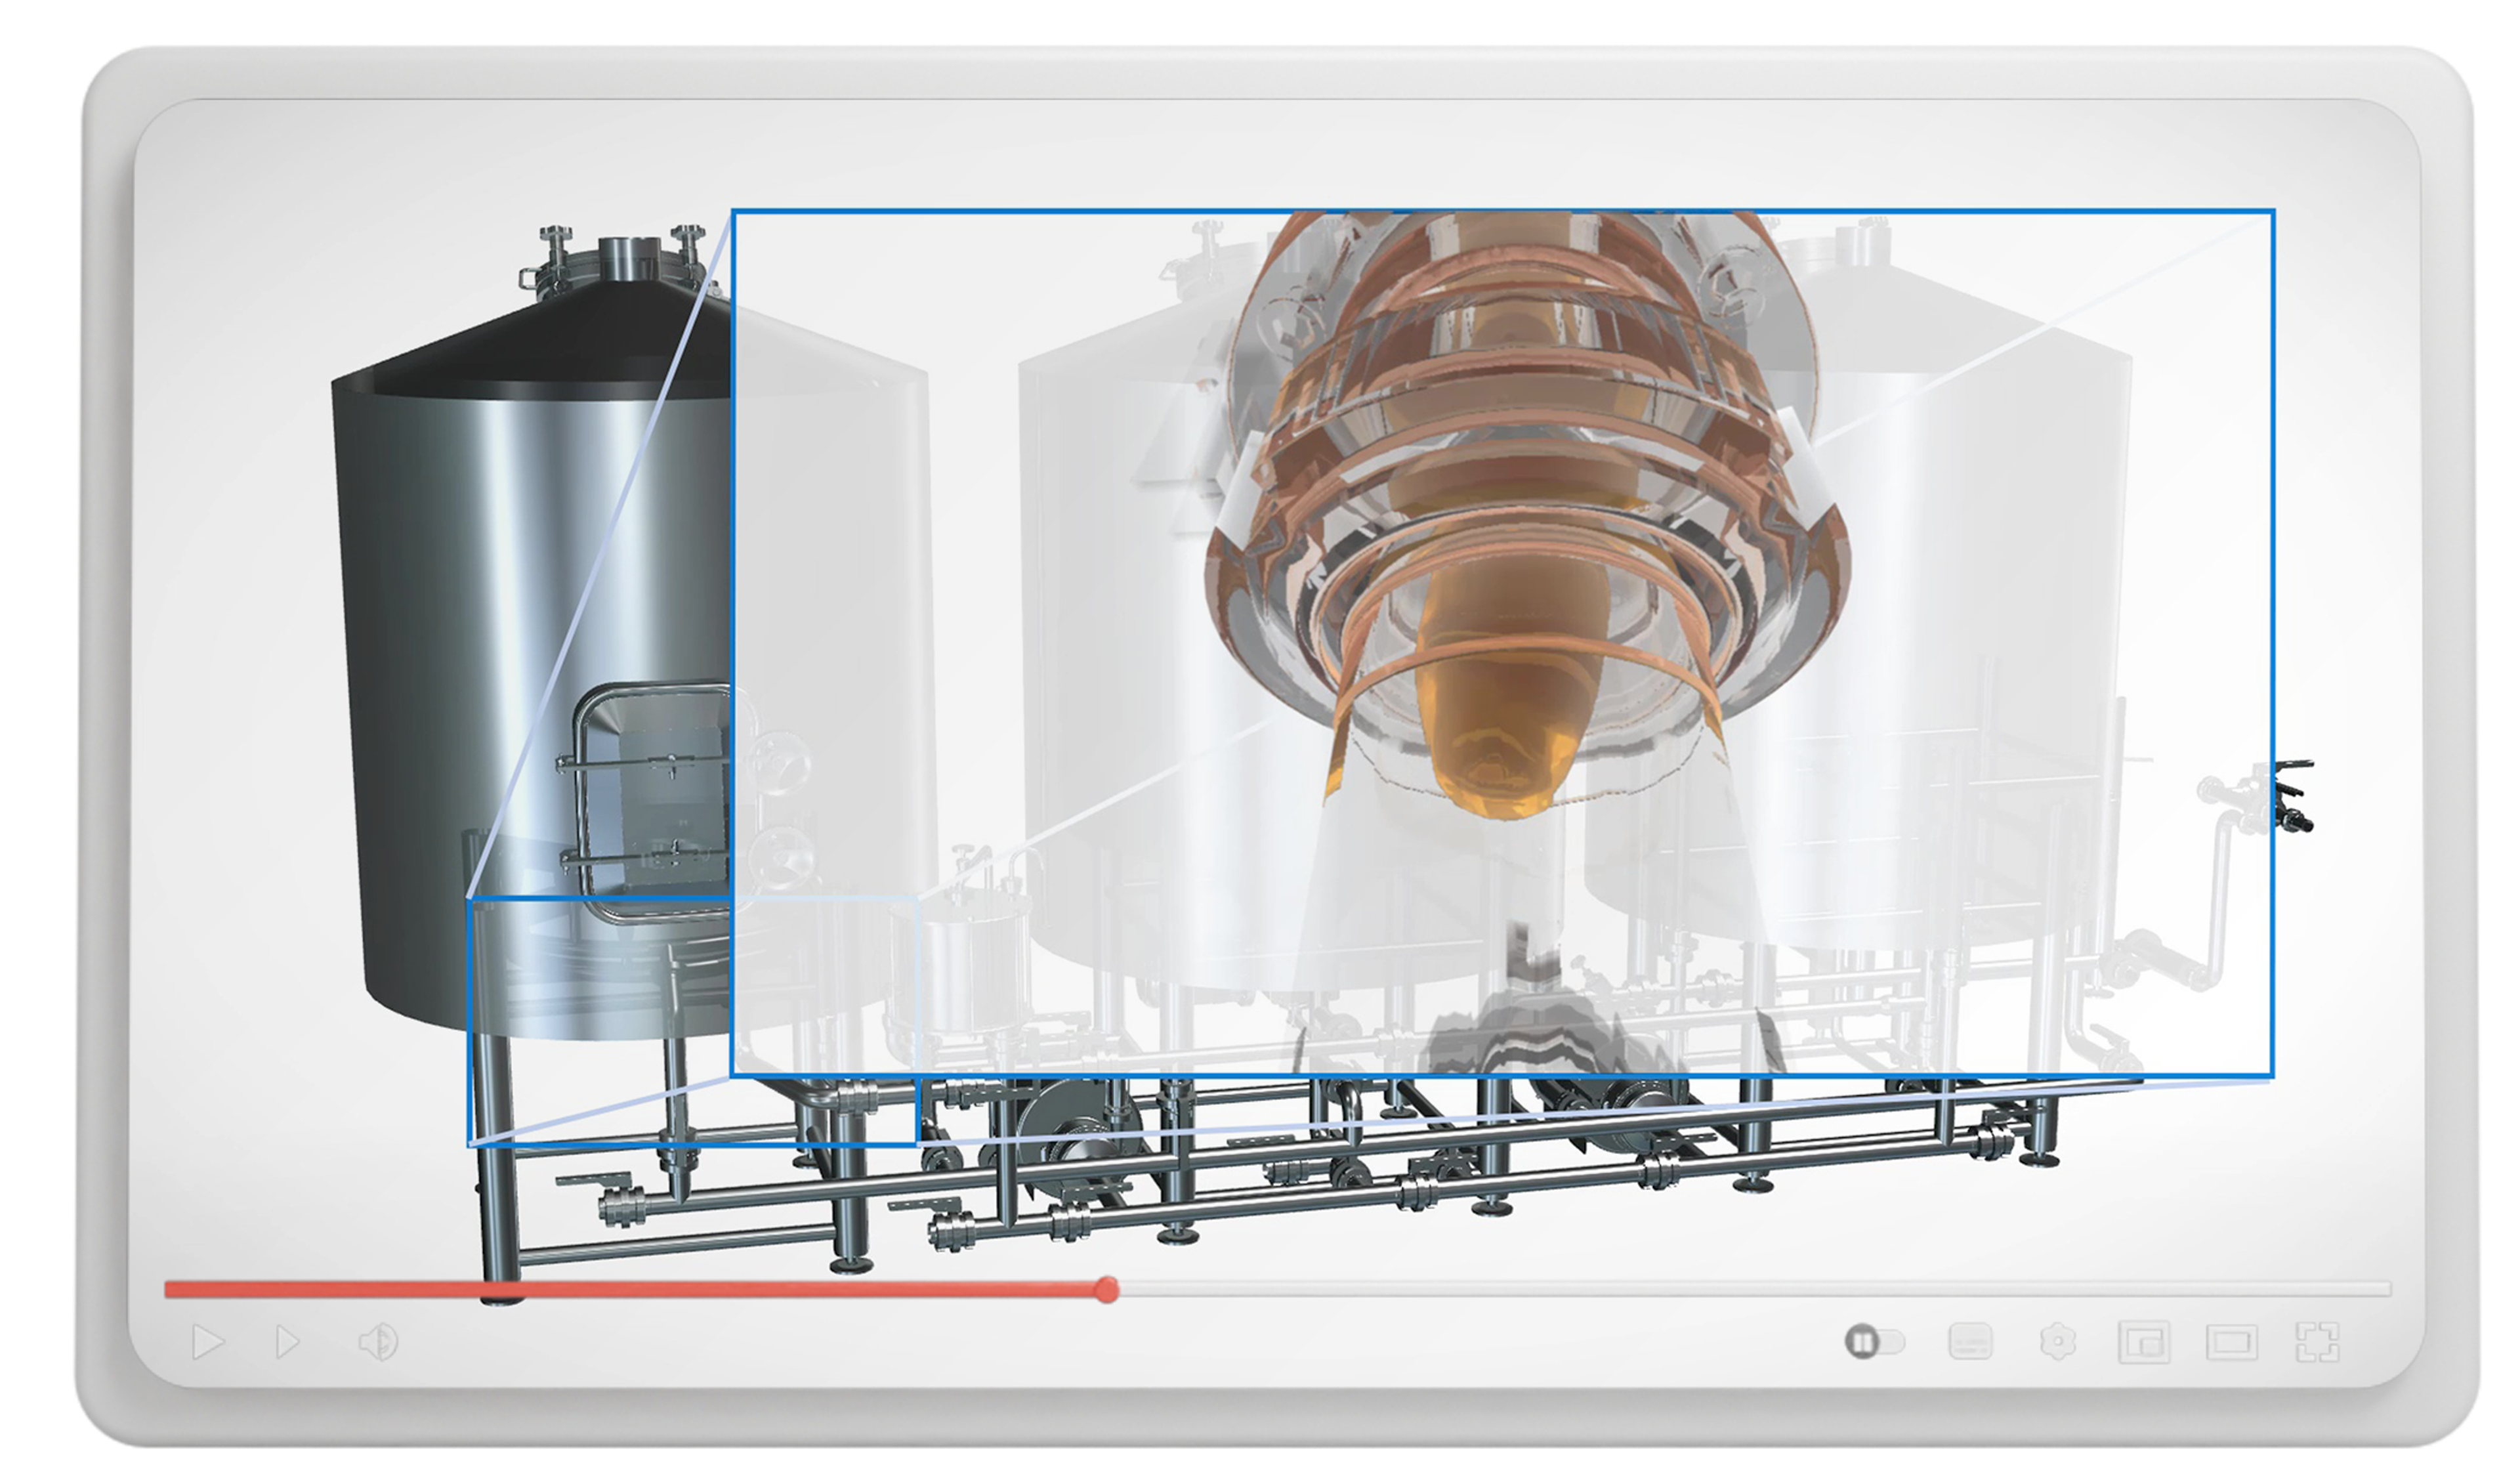Enter fullscreen mode
2520x1482 pixels.
2317,1342
